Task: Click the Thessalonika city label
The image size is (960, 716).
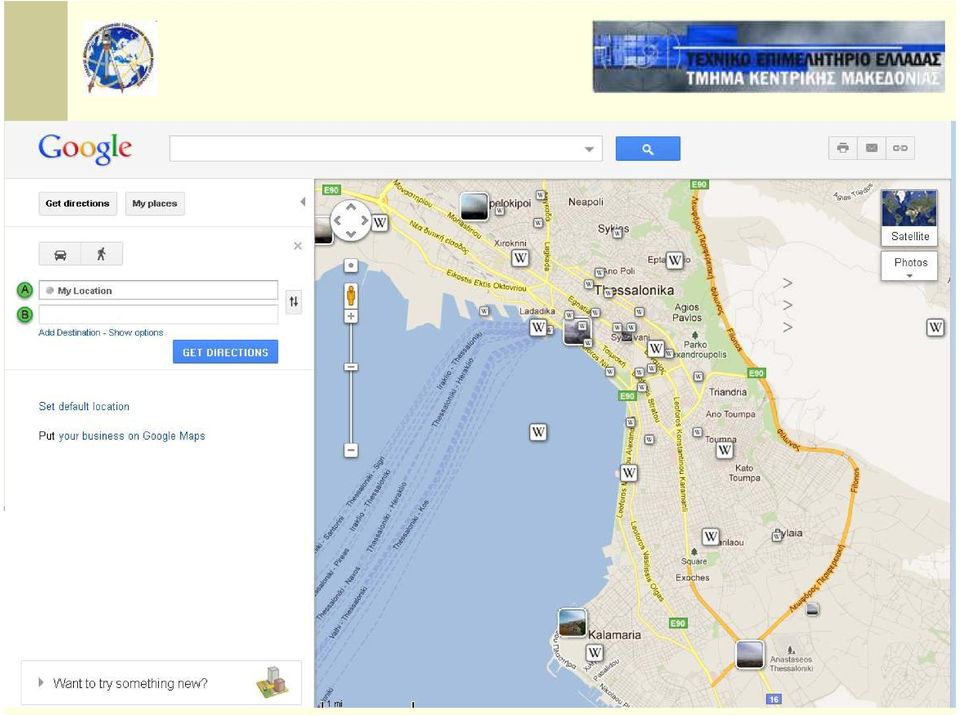Action: pyautogui.click(x=634, y=290)
